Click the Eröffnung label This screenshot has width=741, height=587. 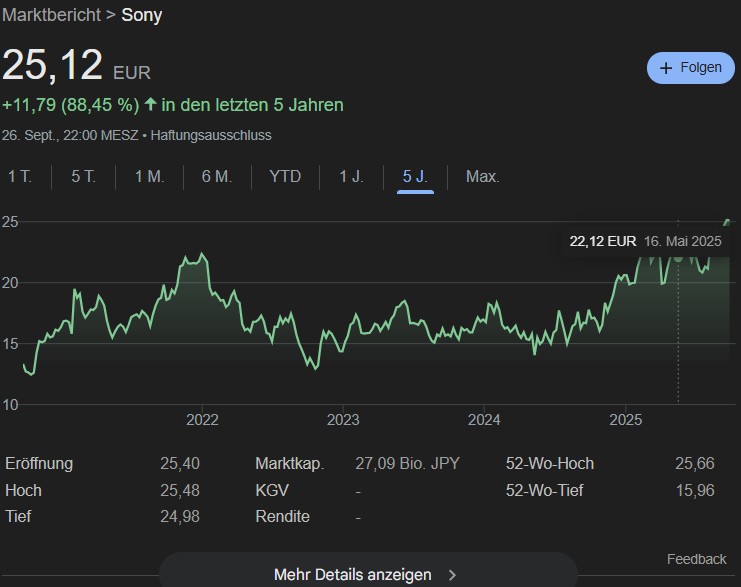pyautogui.click(x=39, y=464)
